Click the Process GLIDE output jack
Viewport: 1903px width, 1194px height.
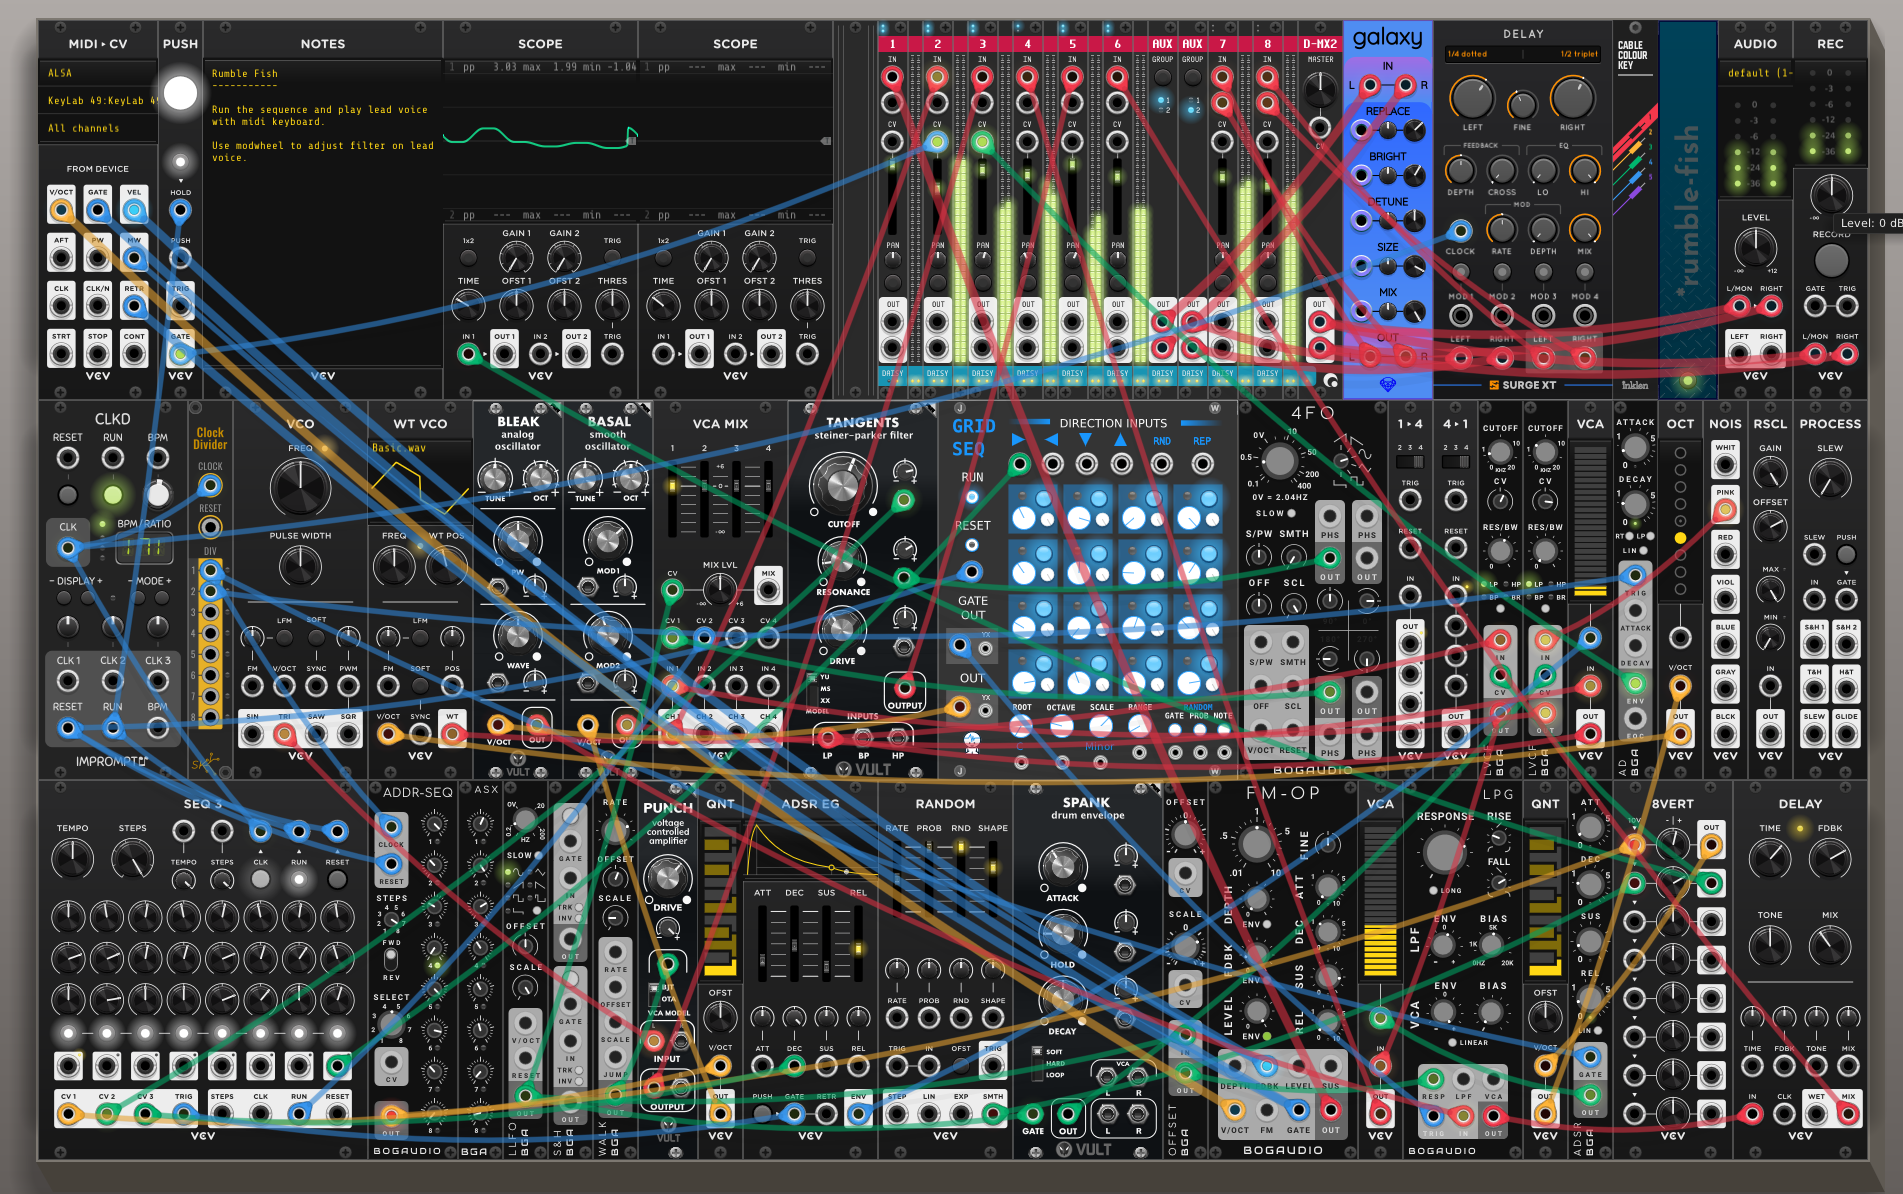1846,734
